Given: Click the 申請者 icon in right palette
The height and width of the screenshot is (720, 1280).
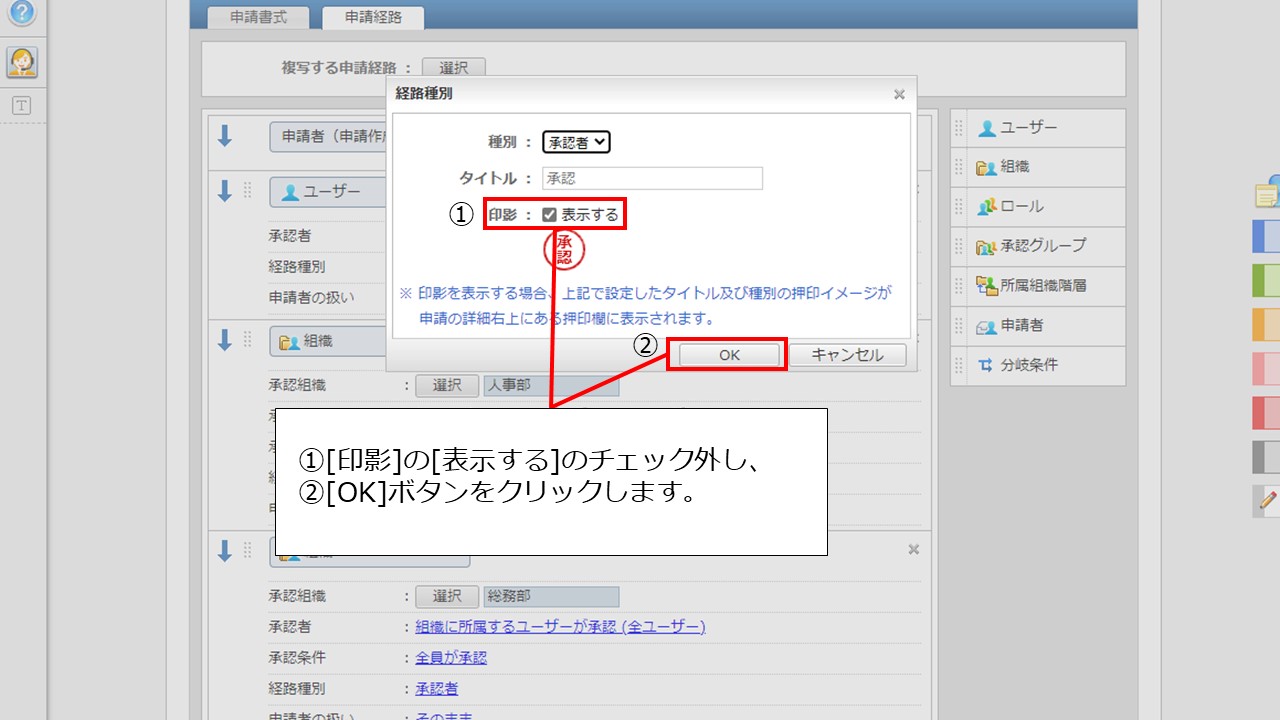Looking at the screenshot, I should pyautogui.click(x=987, y=326).
